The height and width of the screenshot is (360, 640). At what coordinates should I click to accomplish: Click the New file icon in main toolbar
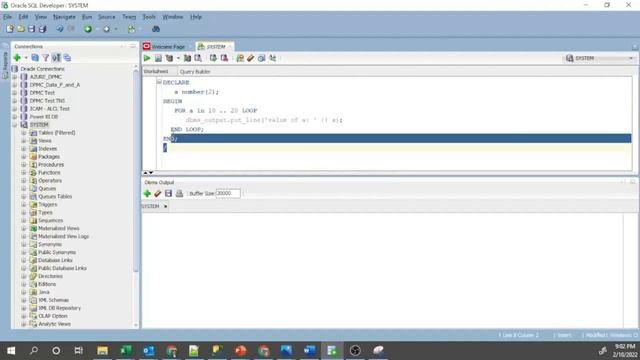coord(9,29)
